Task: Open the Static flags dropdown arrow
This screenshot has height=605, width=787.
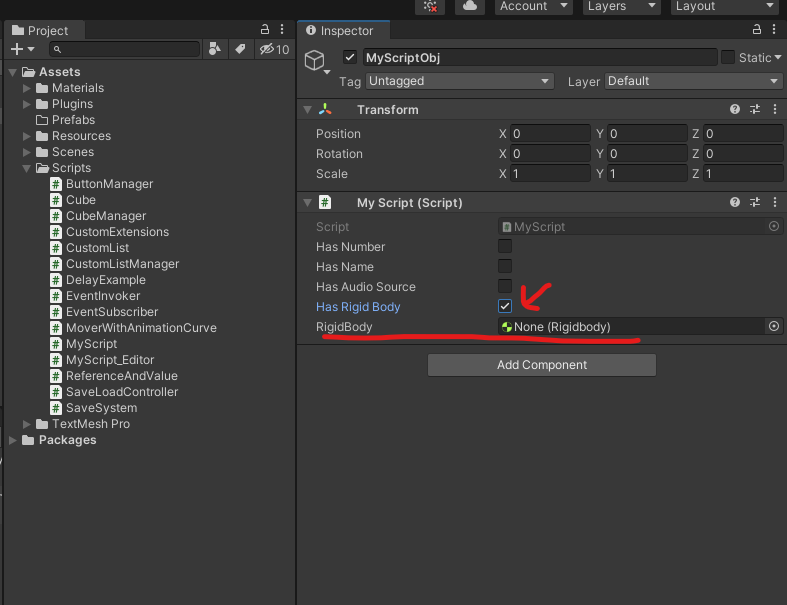Action: (x=778, y=58)
